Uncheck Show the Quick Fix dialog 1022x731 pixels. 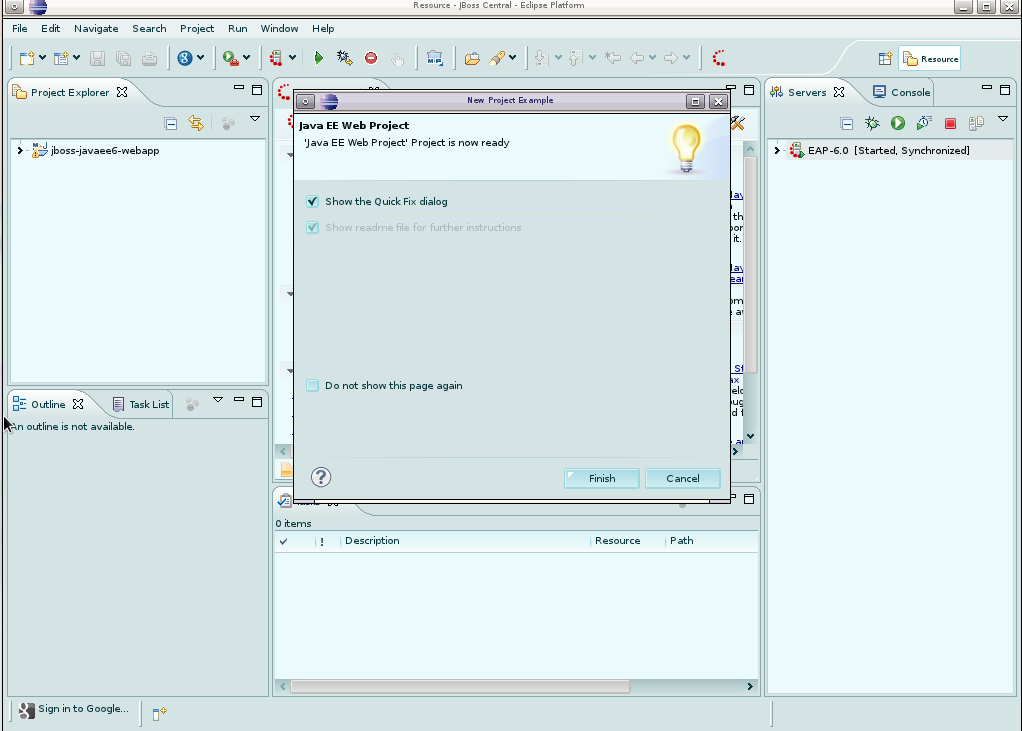coord(313,201)
